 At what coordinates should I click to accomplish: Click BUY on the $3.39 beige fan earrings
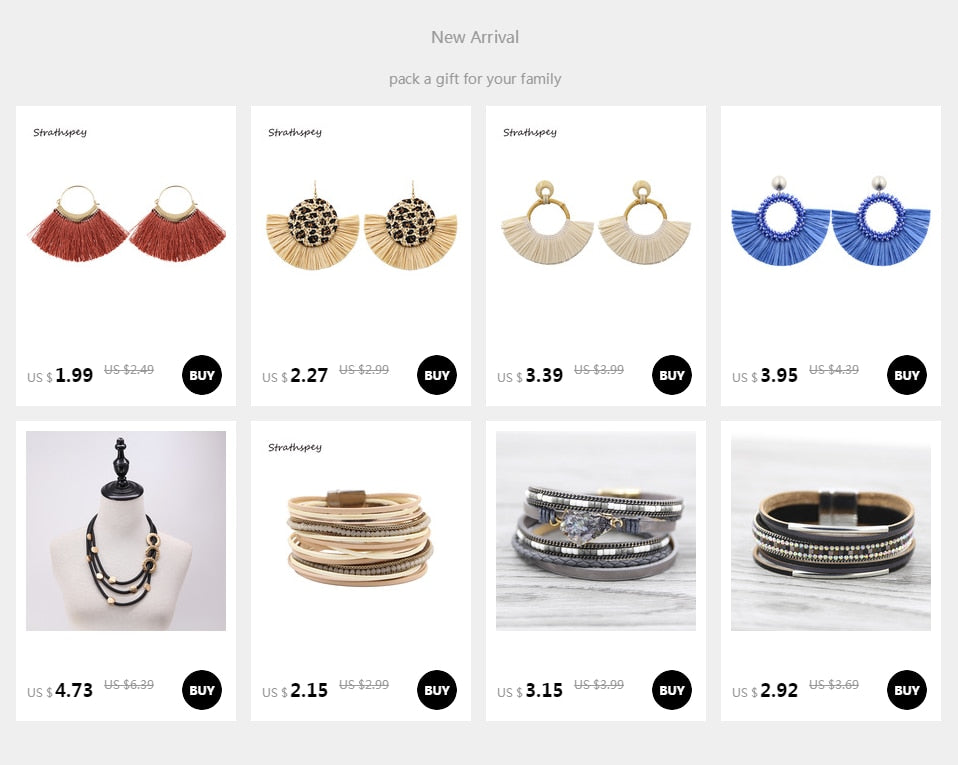(671, 375)
